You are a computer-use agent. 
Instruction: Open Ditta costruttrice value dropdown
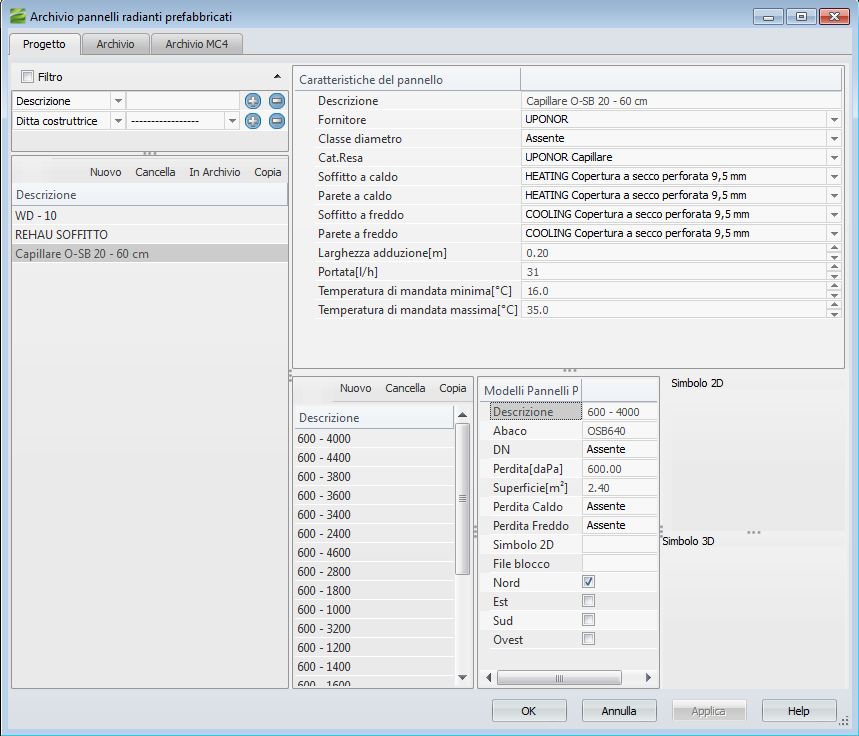(232, 120)
